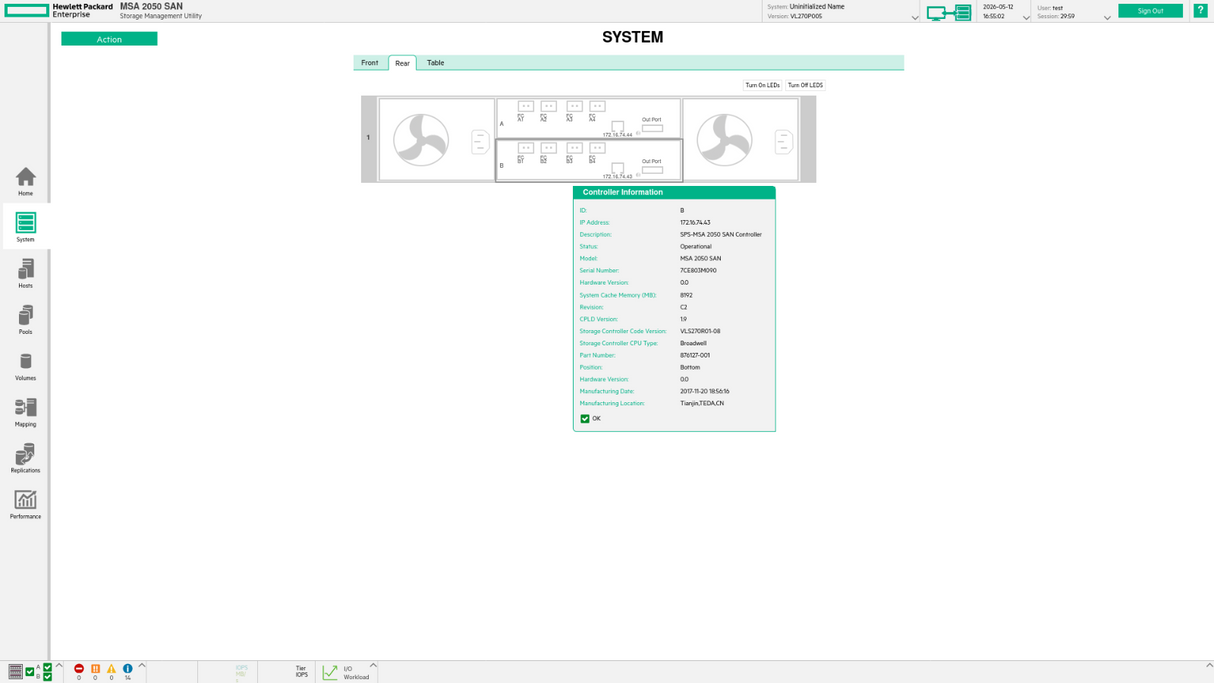Screen dimensions: 1214x683
Task: Select FC port A4 on controller A
Action: [597, 106]
